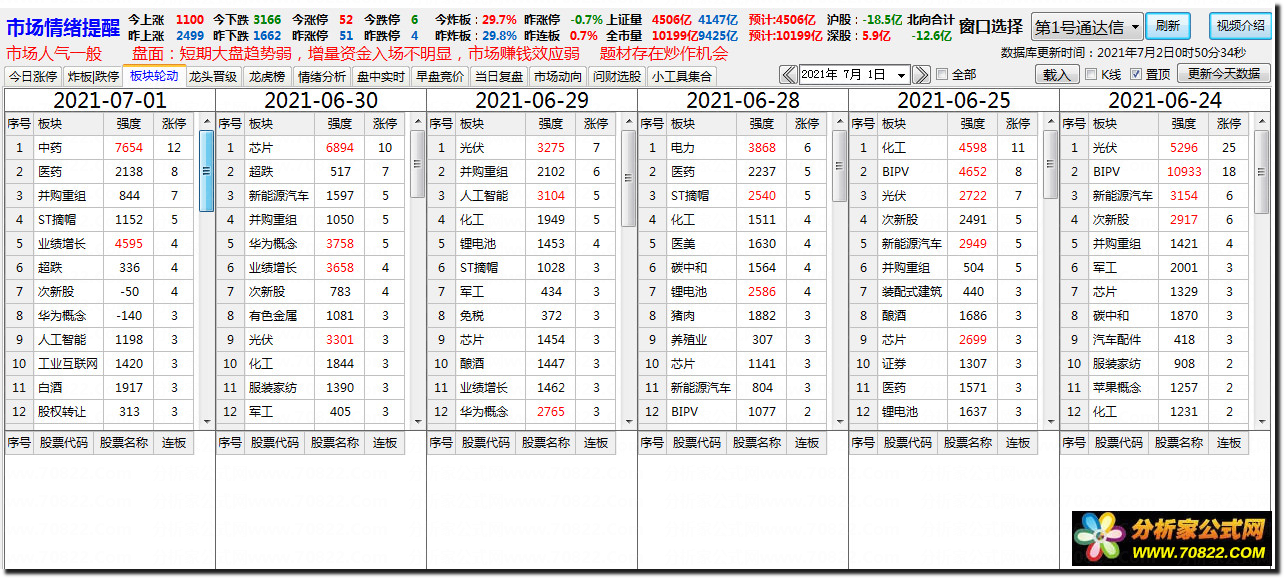Select 工业互联网 row in 2021-07-01 table

100,363
